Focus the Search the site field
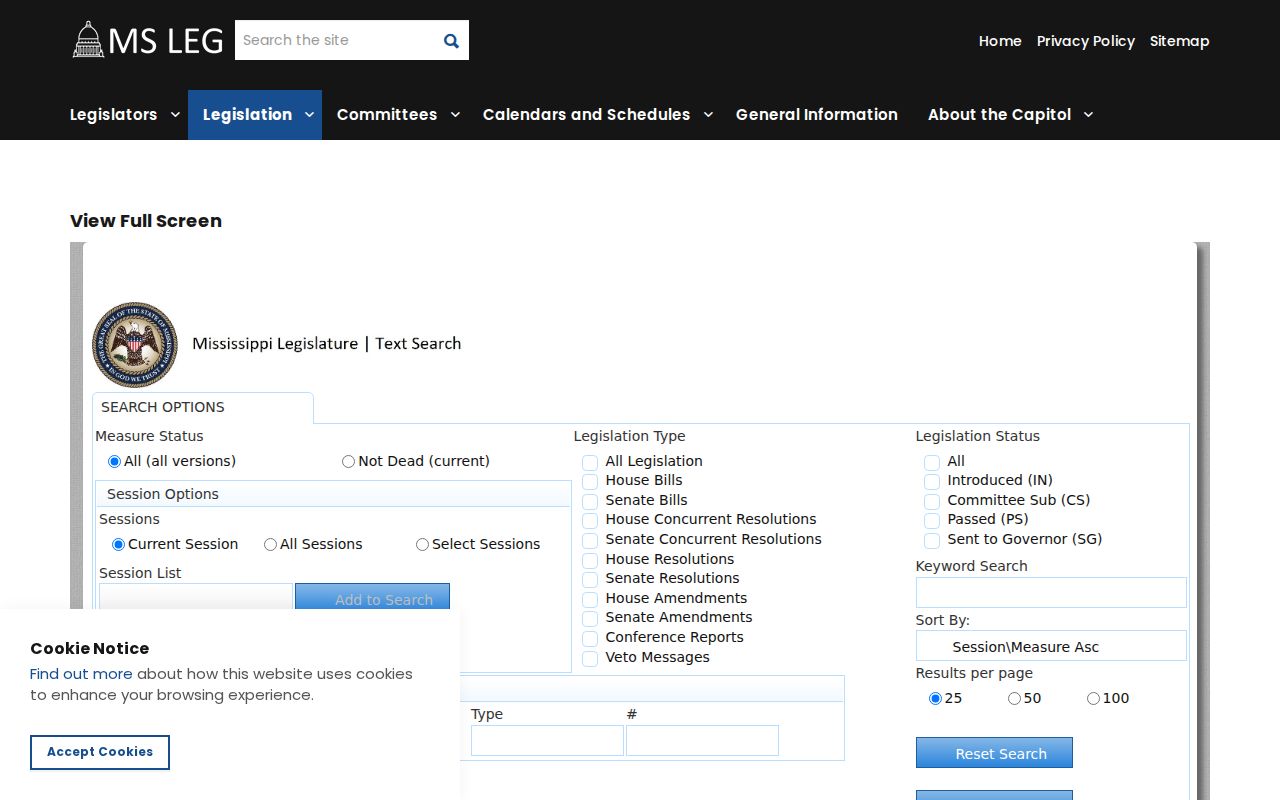Viewport: 1280px width, 800px height. click(335, 40)
